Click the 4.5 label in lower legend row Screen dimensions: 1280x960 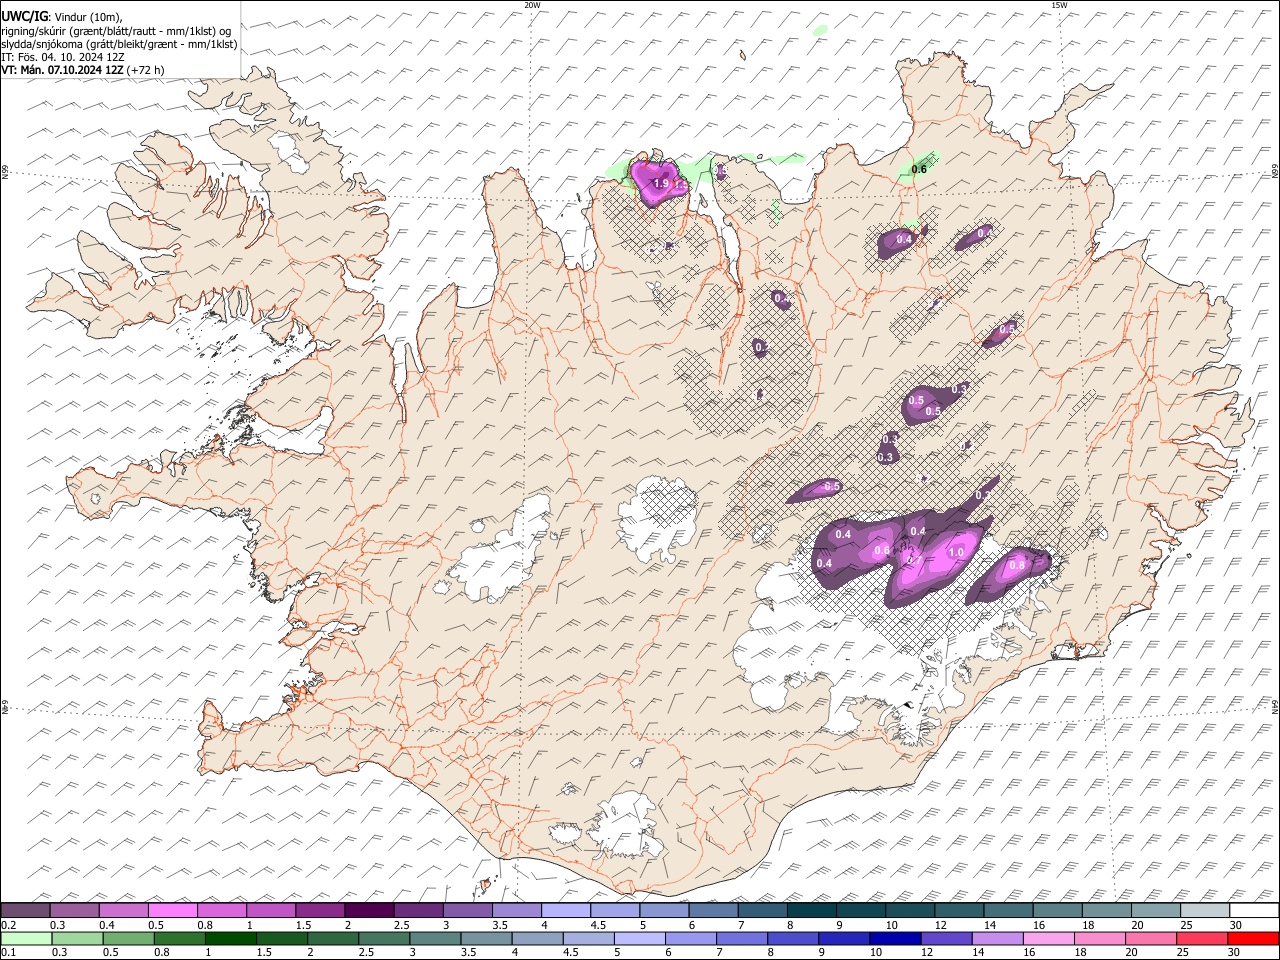point(569,953)
